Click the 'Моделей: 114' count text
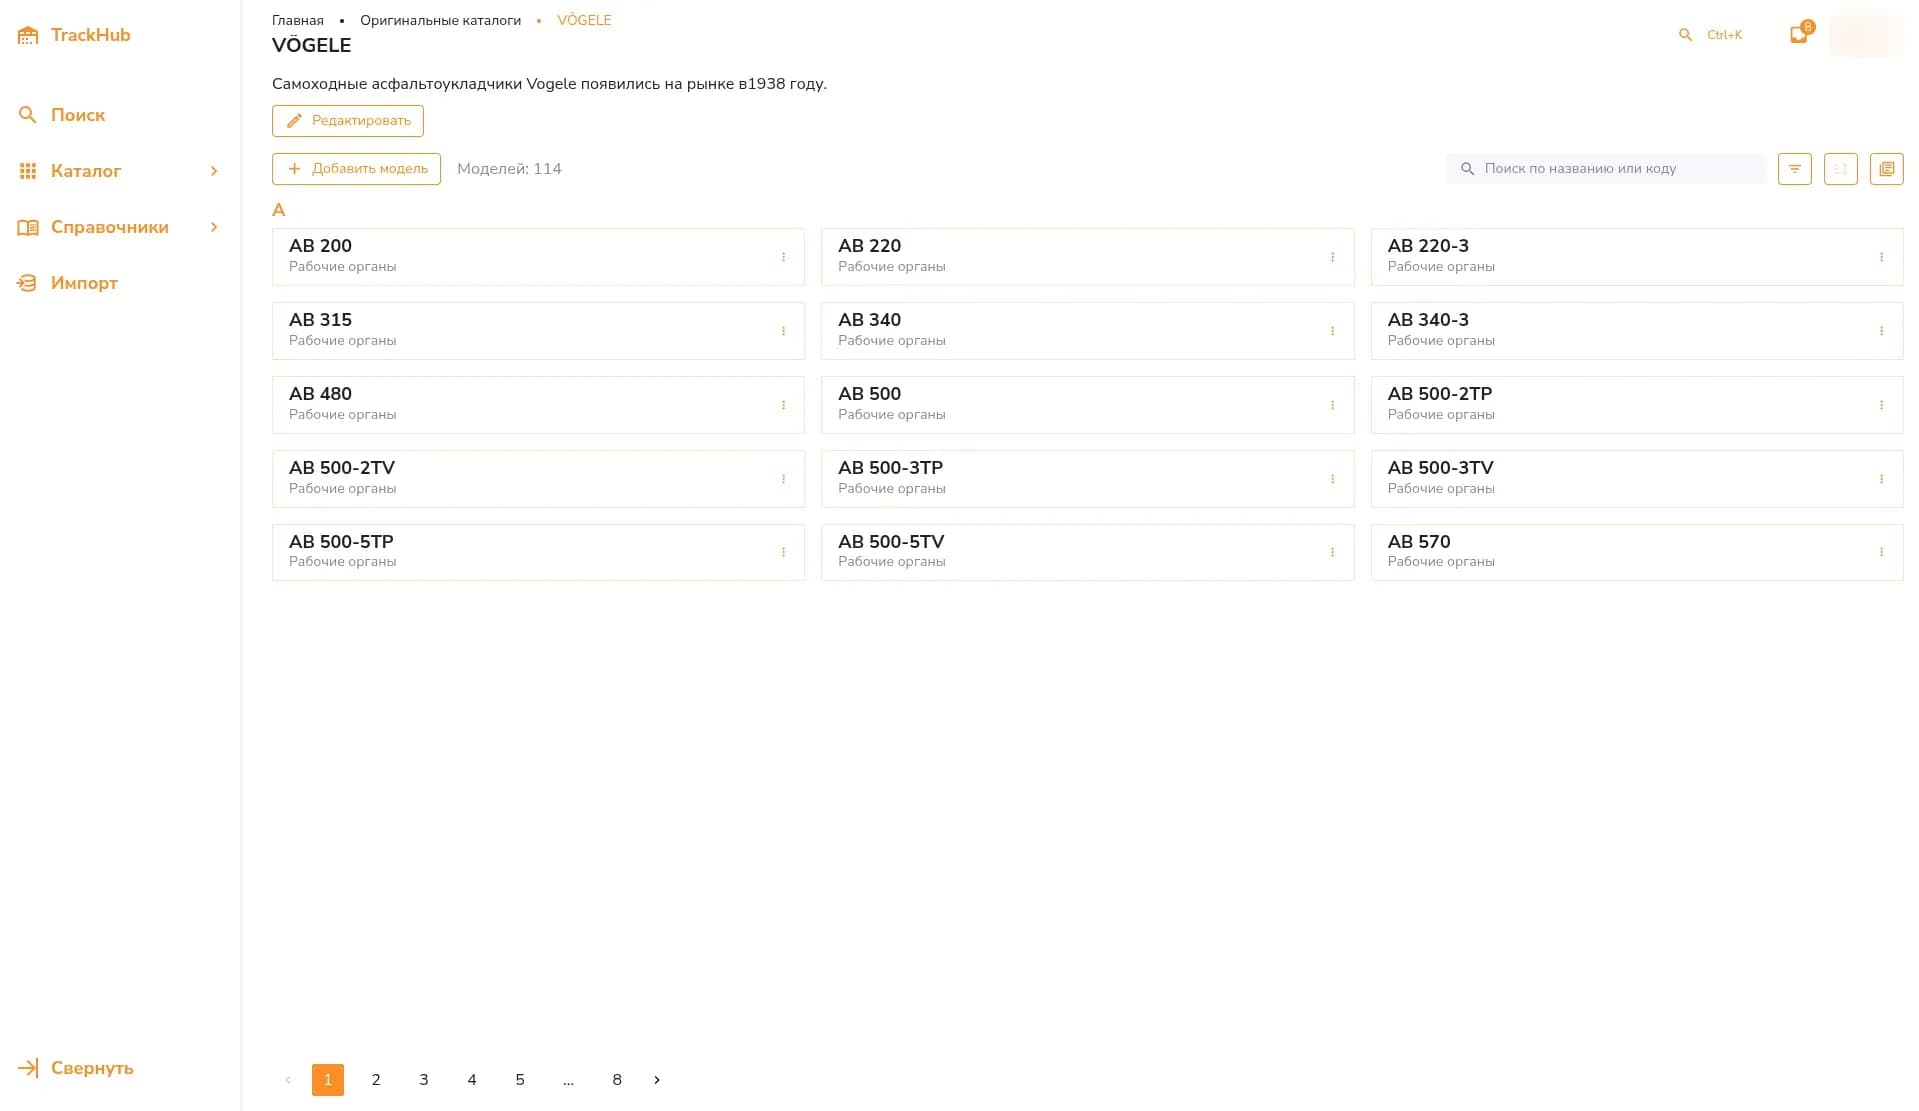The height and width of the screenshot is (1111, 1919). (509, 169)
